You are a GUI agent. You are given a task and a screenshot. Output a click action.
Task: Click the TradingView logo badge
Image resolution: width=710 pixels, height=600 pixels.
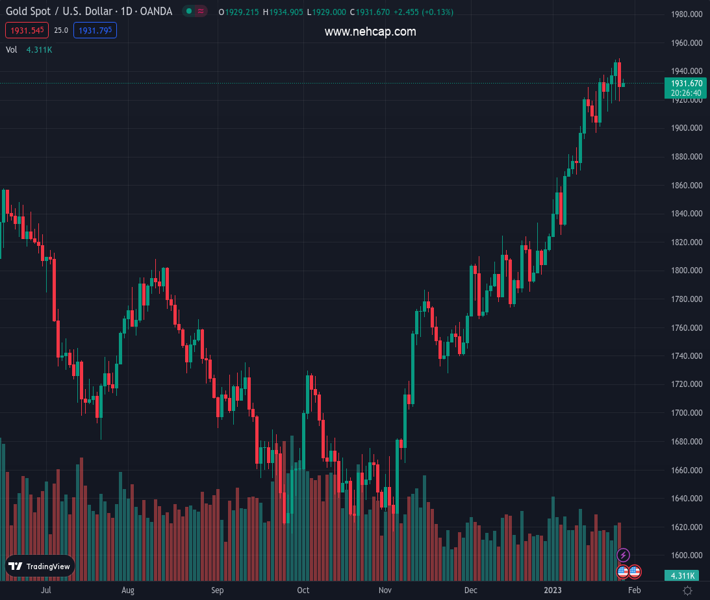[x=40, y=566]
